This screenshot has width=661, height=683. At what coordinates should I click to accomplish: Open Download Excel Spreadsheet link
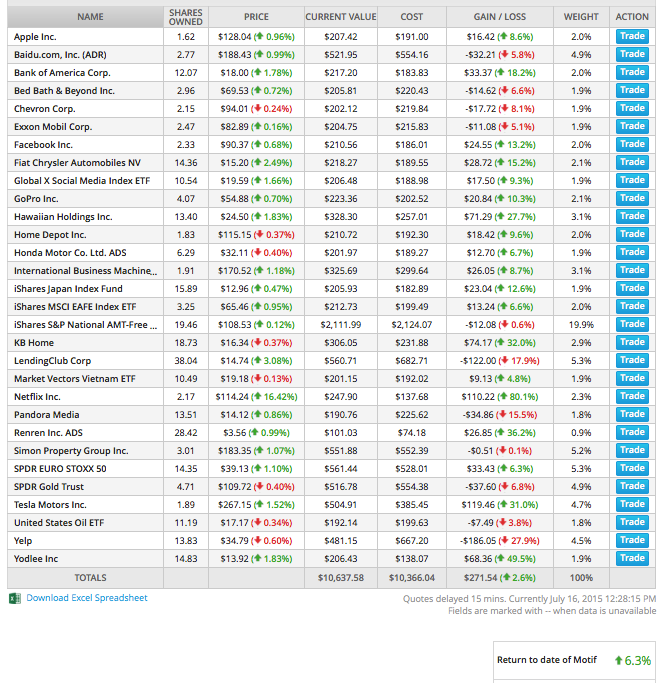[x=87, y=598]
